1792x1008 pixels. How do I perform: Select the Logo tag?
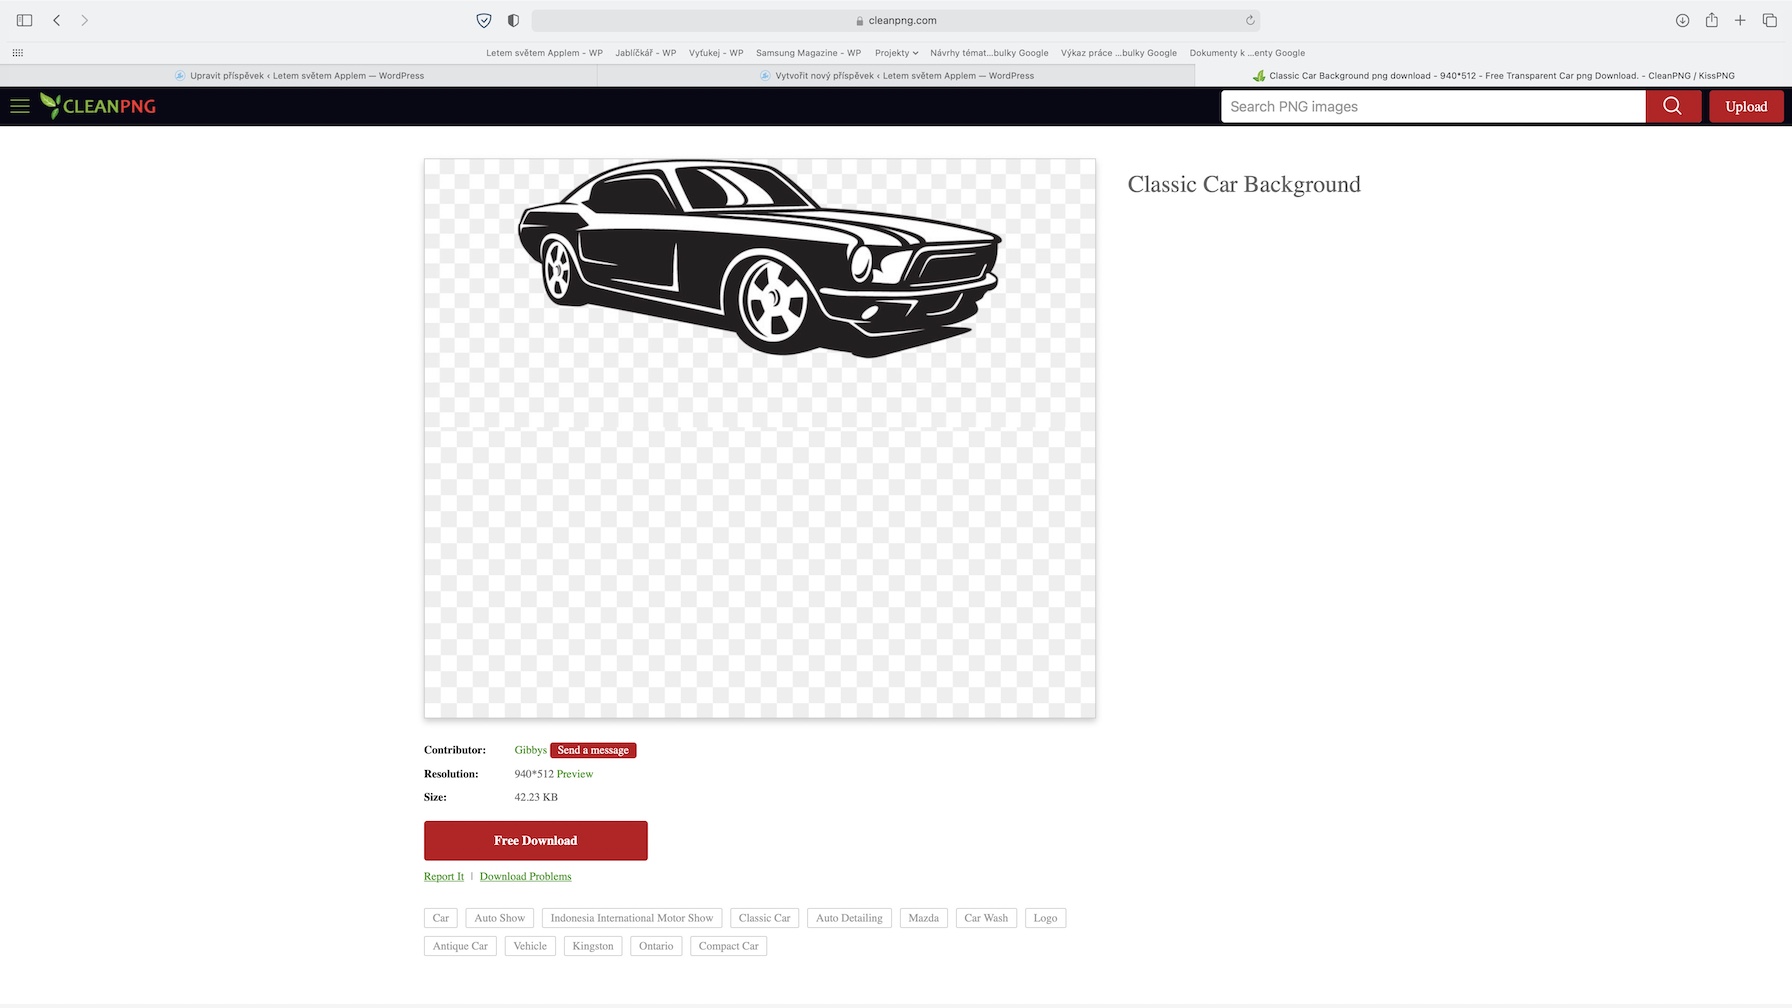(x=1045, y=918)
